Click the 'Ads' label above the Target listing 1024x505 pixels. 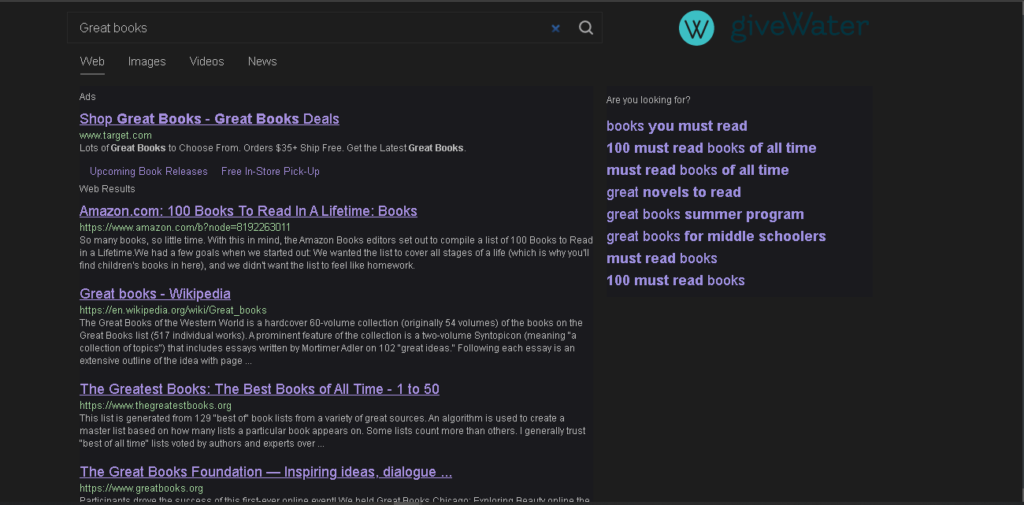(88, 97)
